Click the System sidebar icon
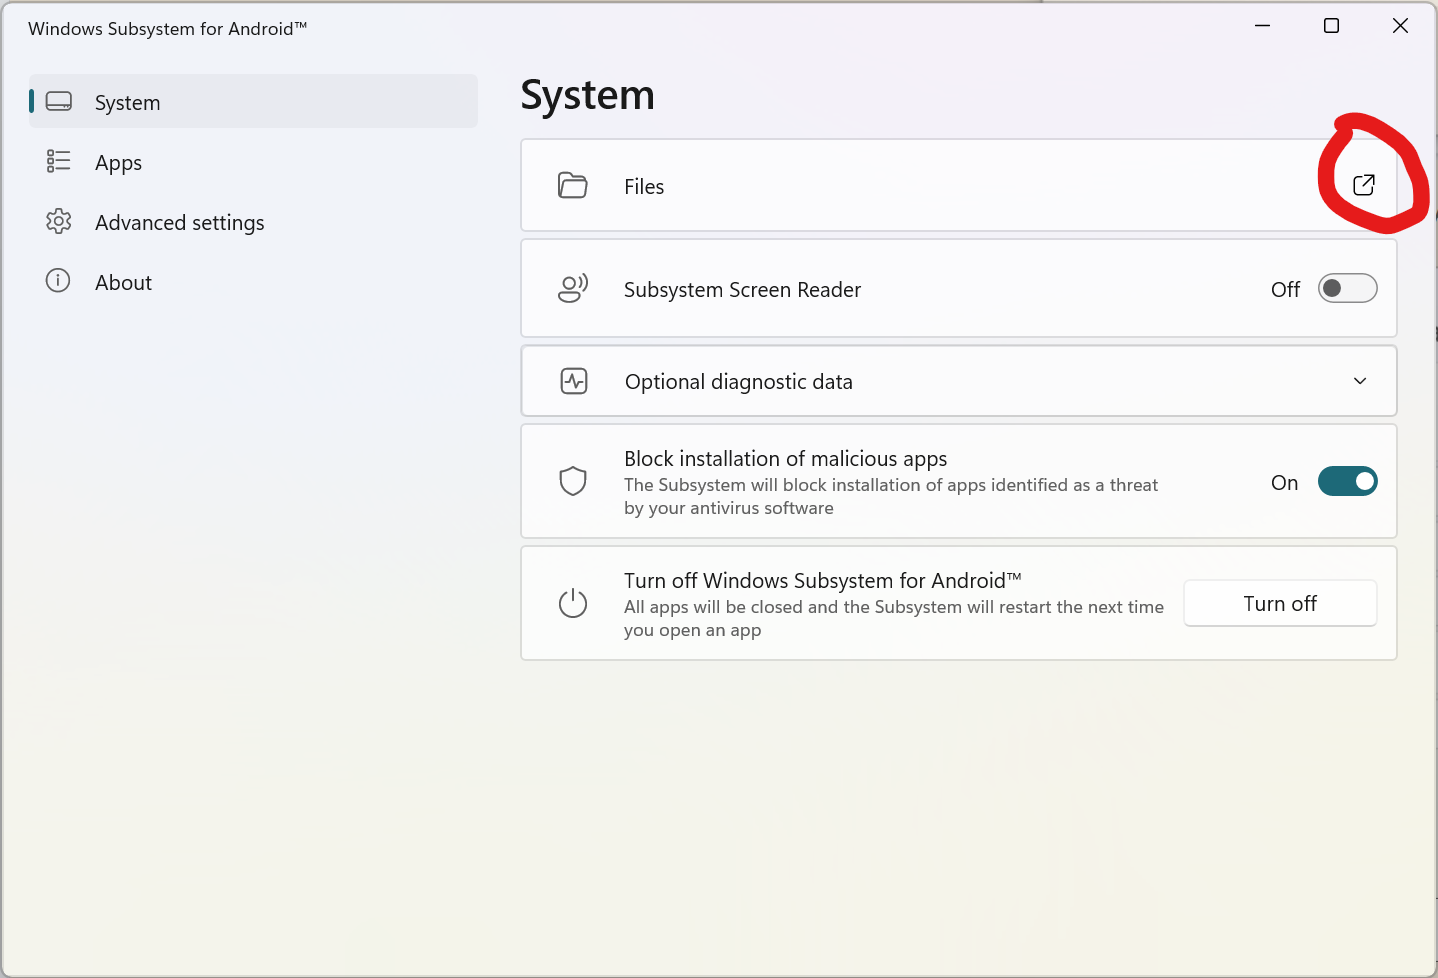This screenshot has height=978, width=1438. (x=59, y=102)
